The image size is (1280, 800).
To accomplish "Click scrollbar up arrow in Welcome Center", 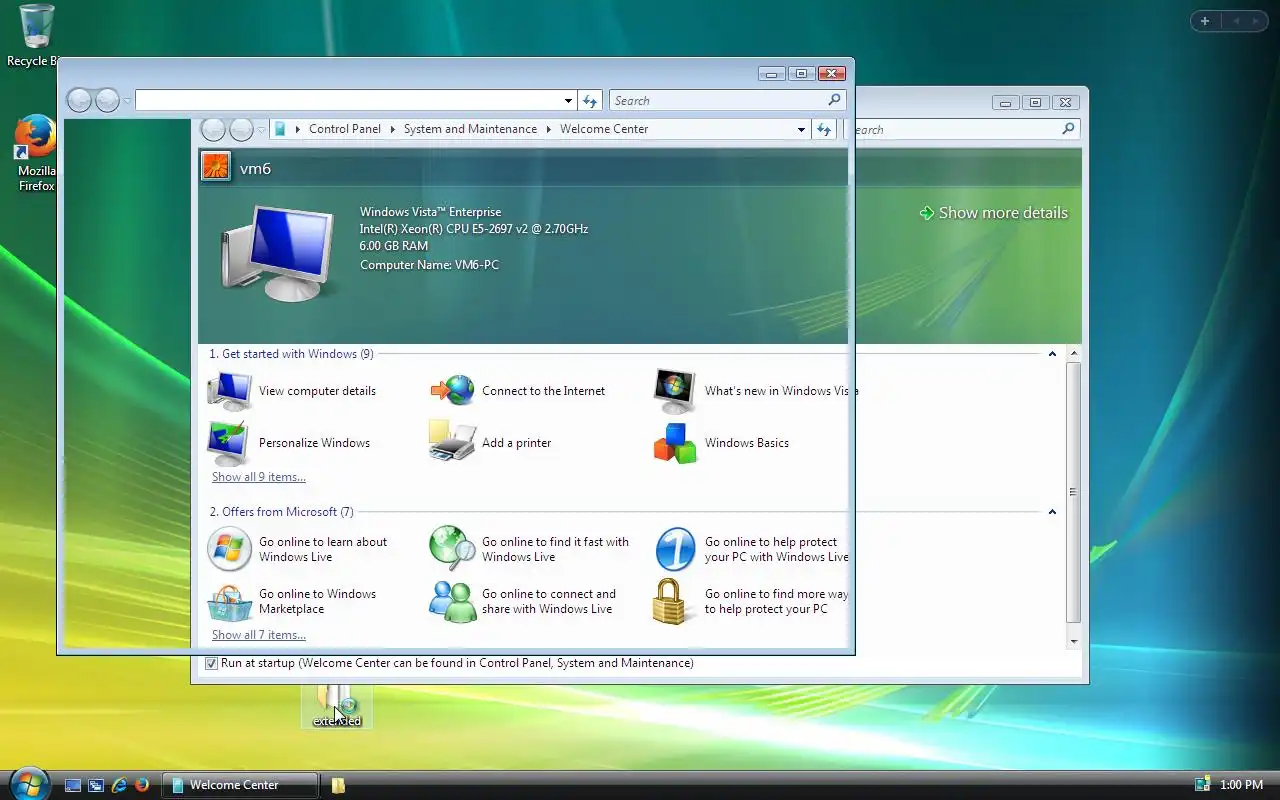I will coord(1074,354).
